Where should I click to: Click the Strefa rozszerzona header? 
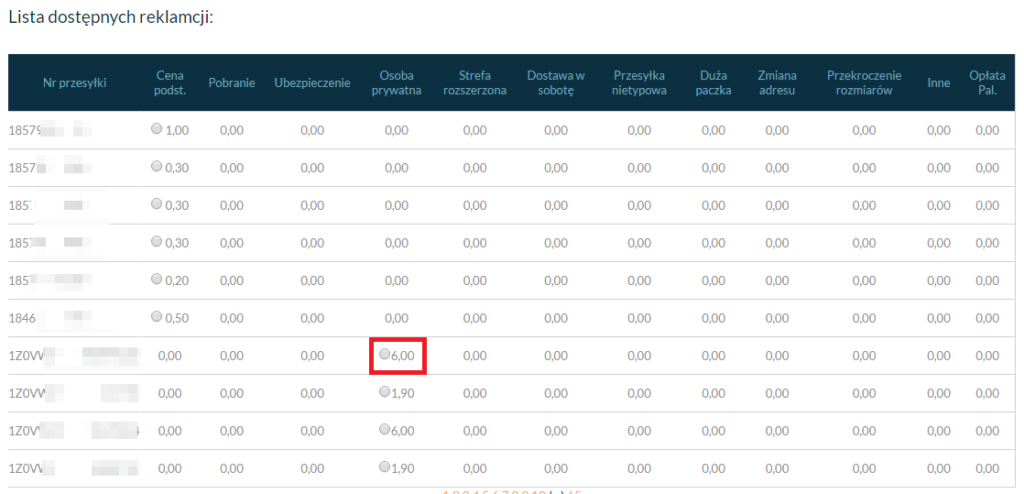pos(475,83)
